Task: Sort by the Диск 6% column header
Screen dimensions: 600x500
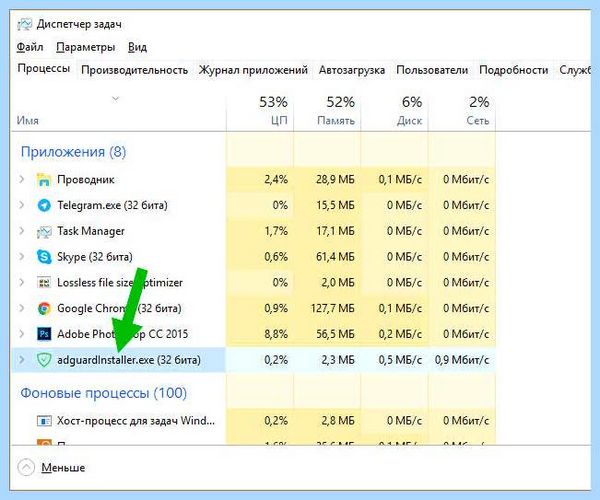Action: (x=395, y=111)
